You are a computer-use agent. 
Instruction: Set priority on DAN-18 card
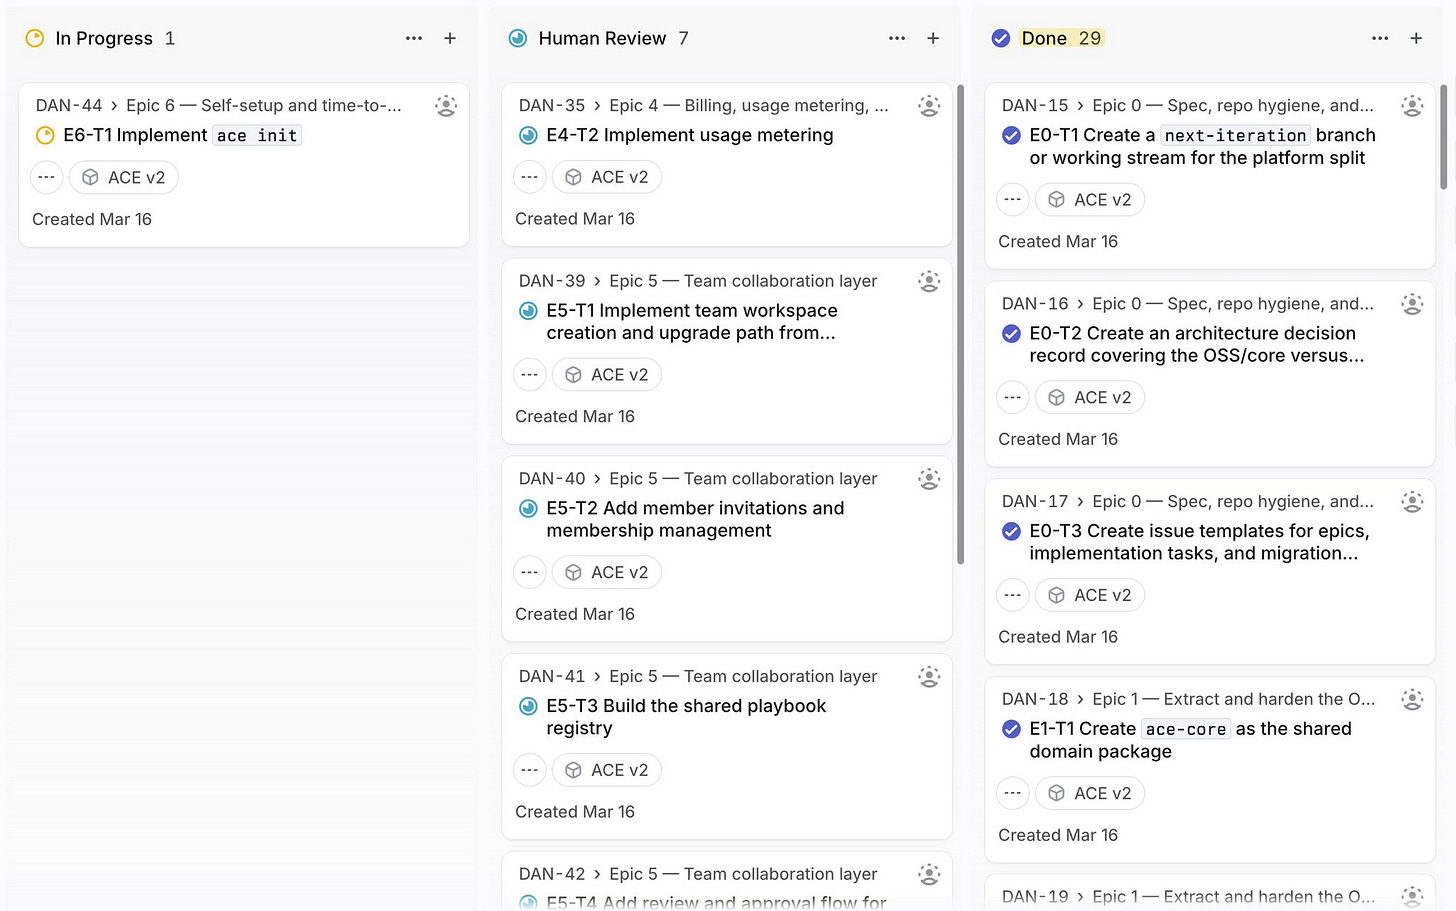click(1013, 794)
